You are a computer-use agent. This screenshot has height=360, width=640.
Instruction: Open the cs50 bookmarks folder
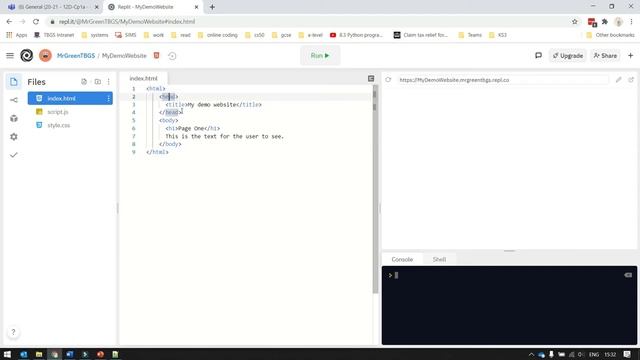255,35
